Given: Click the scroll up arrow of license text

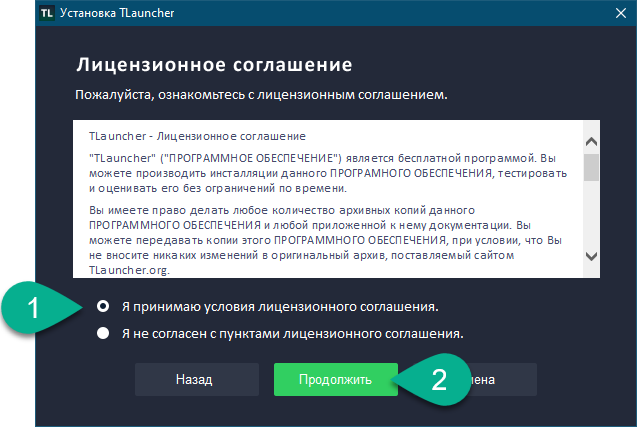Looking at the screenshot, I should 590,141.
